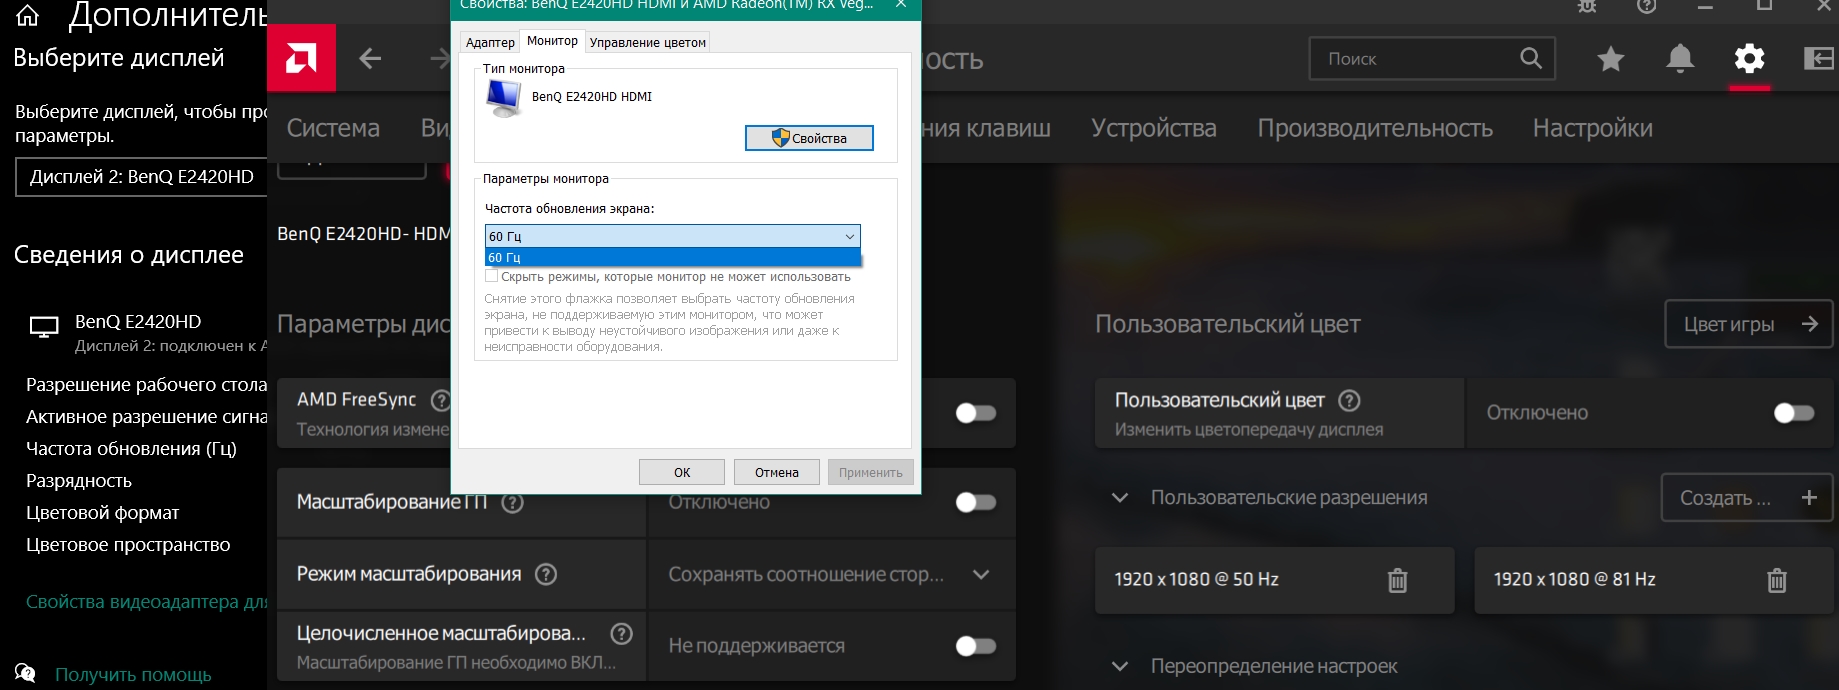The height and width of the screenshot is (690, 1839).
Task: Delete the 1920 x 1080 @ 50 Hz resolution
Action: (1398, 580)
